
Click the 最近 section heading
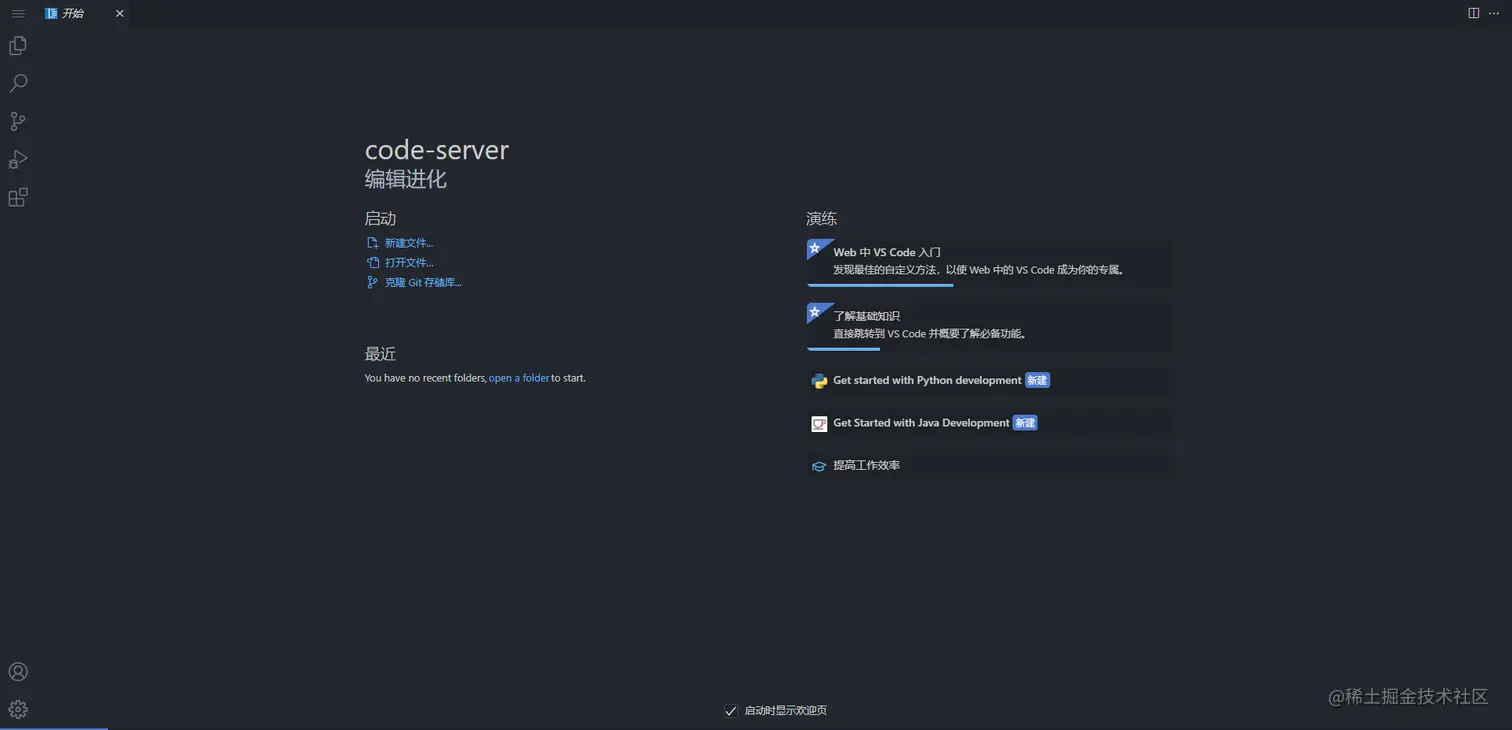coord(380,354)
